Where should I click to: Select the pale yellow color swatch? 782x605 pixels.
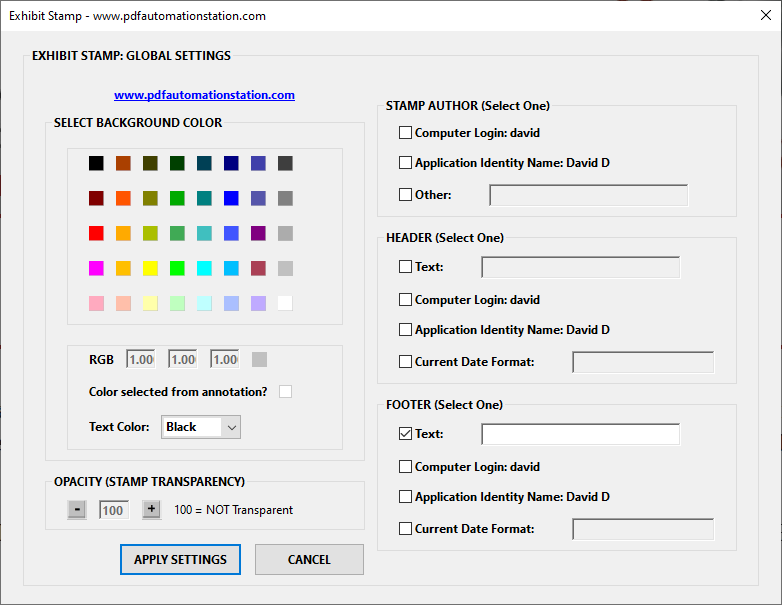coord(150,303)
